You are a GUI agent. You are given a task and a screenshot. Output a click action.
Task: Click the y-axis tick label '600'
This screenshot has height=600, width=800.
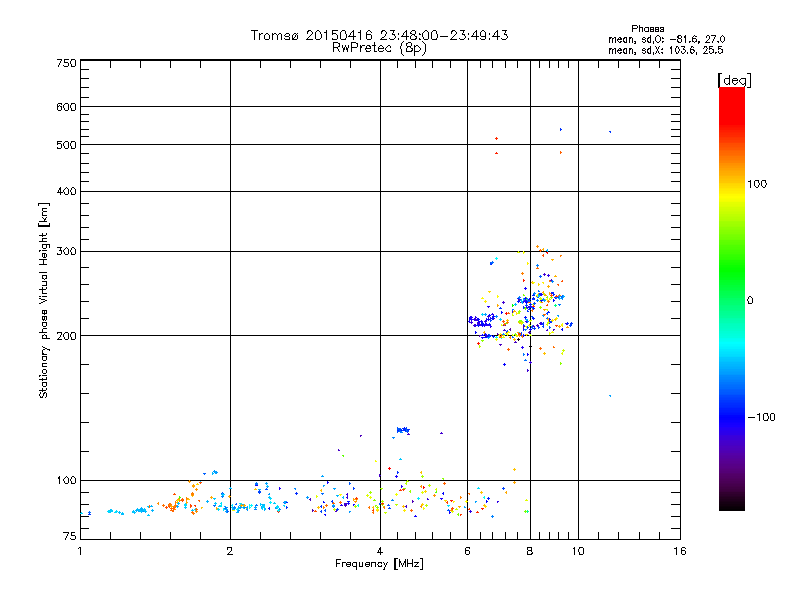(x=66, y=107)
